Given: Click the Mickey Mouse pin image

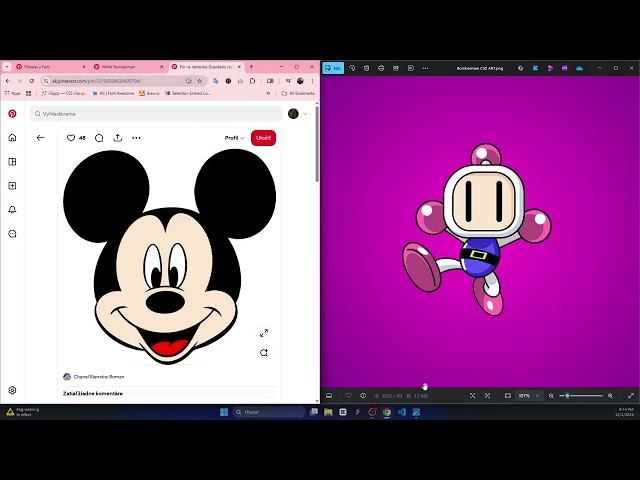Looking at the screenshot, I should click(x=169, y=256).
